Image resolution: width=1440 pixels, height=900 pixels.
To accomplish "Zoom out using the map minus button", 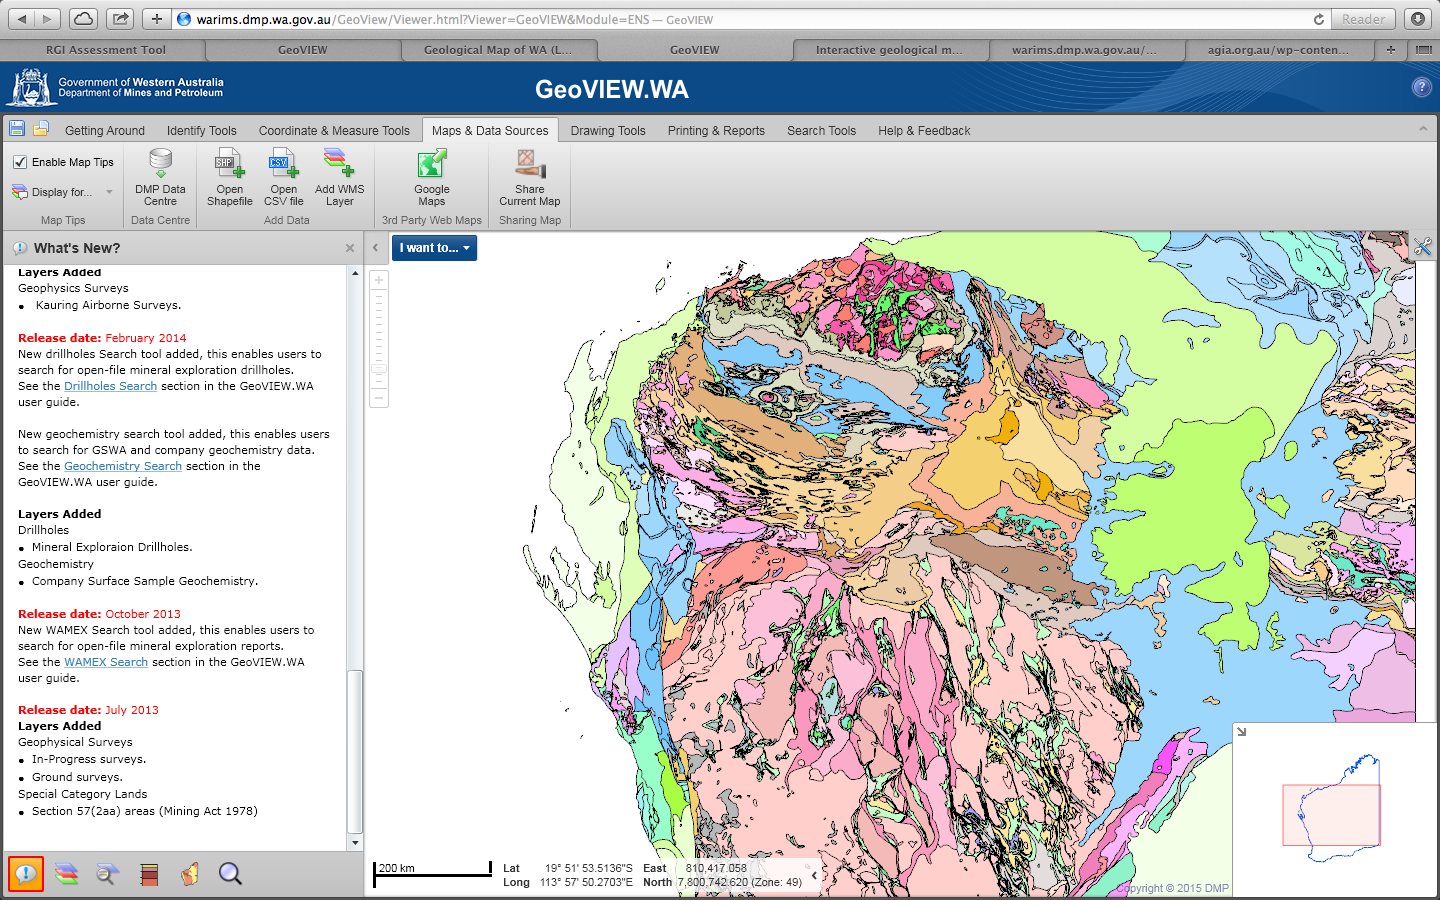I will 379,398.
